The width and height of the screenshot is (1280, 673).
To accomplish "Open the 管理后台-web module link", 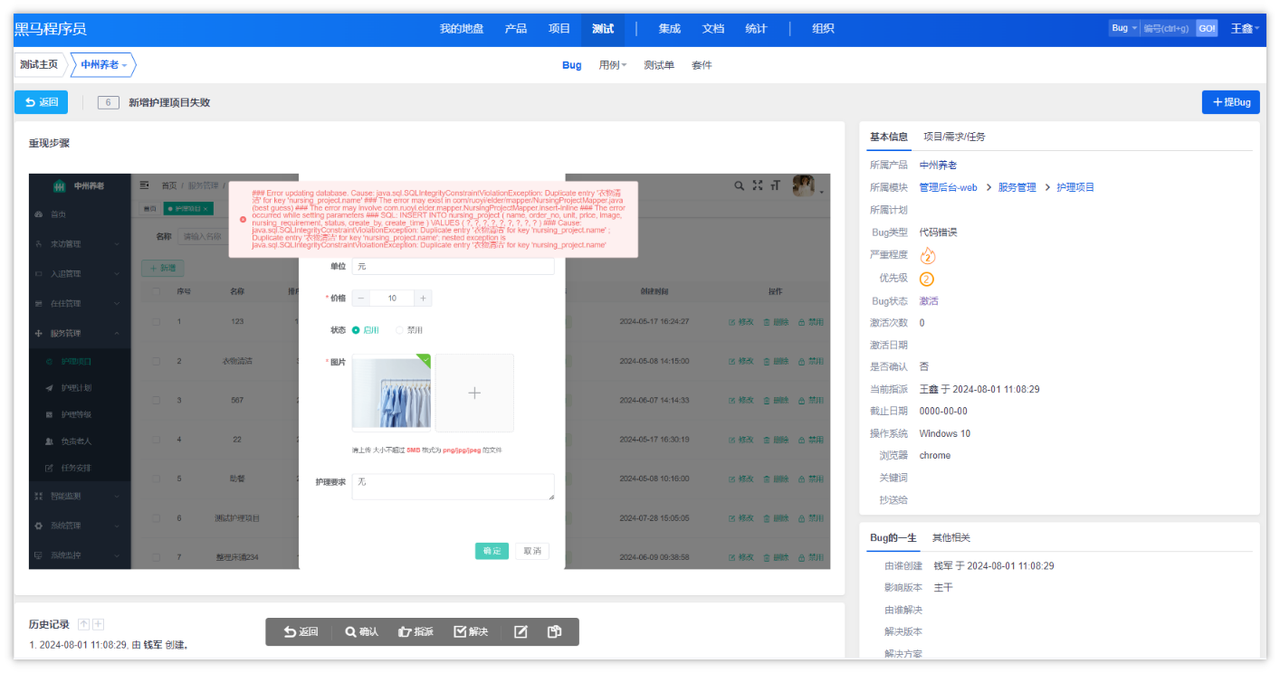I will tap(948, 187).
